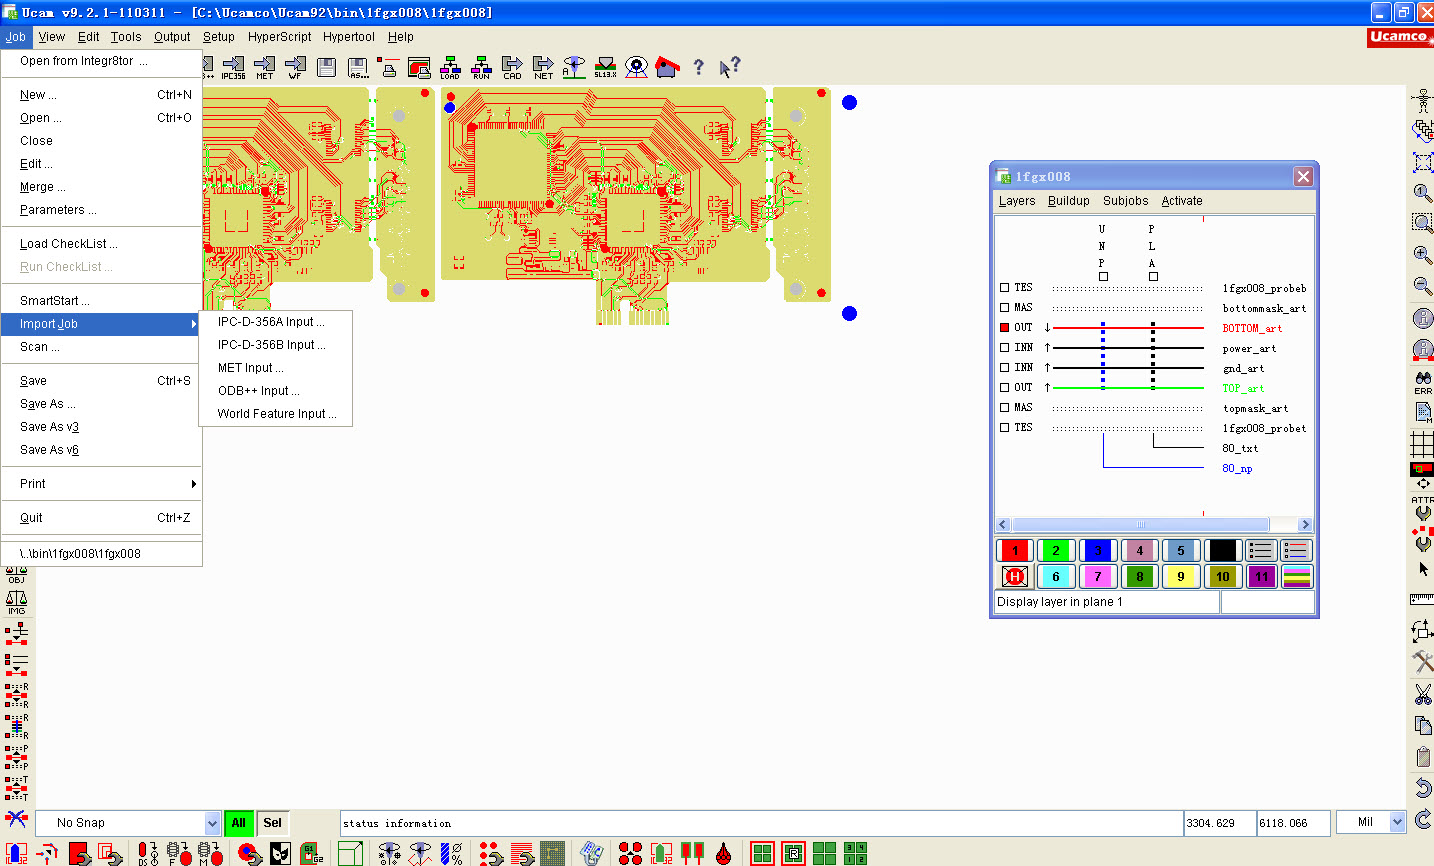The image size is (1434, 866).
Task: Toggle the PLA column checkbox
Action: [x=1153, y=276]
